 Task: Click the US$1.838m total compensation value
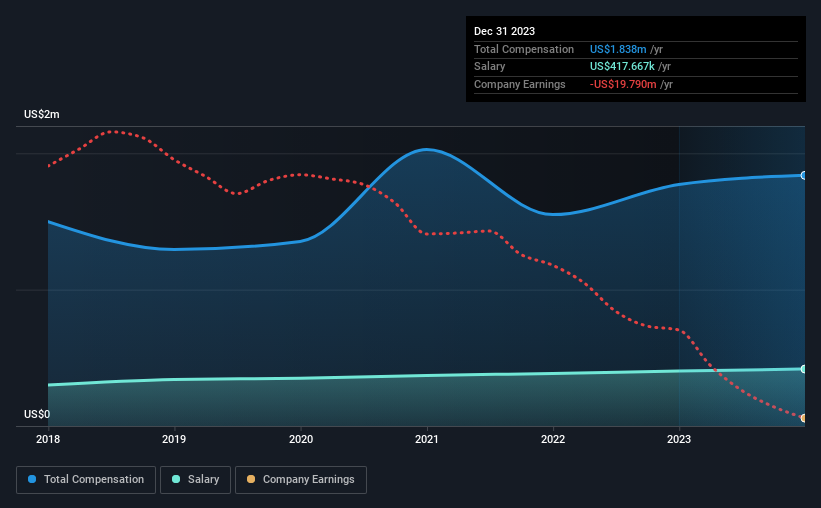(x=618, y=49)
